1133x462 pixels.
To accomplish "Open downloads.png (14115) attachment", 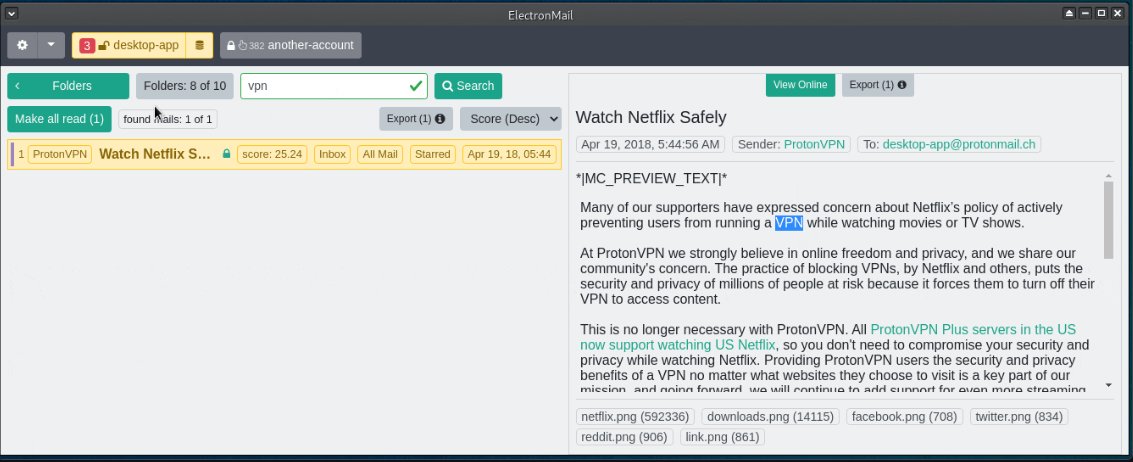I will pos(770,416).
